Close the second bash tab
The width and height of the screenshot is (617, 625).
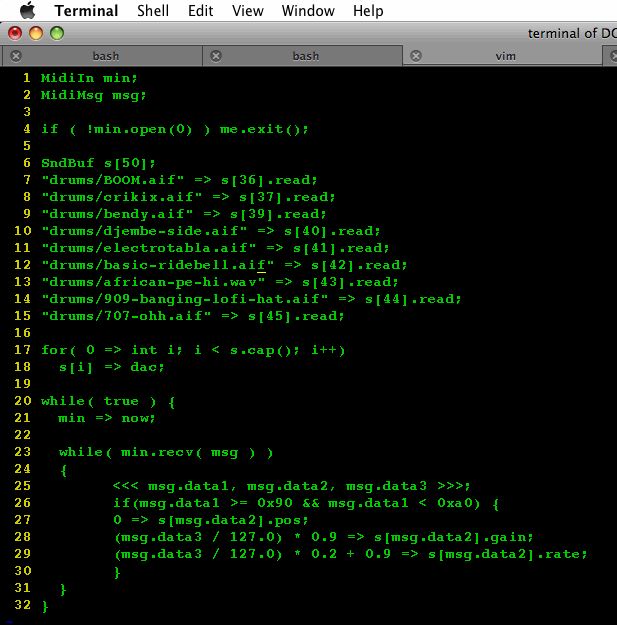point(216,56)
